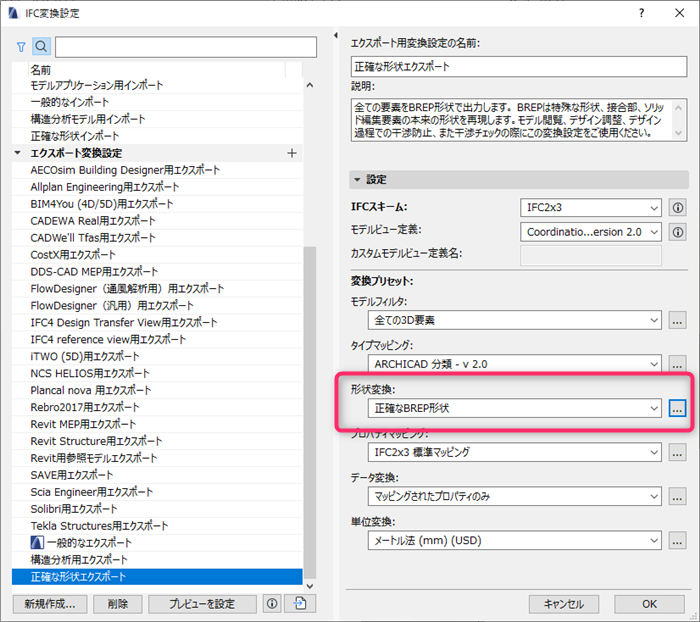
Task: Open the データ変換 dropdown
Action: click(x=515, y=497)
